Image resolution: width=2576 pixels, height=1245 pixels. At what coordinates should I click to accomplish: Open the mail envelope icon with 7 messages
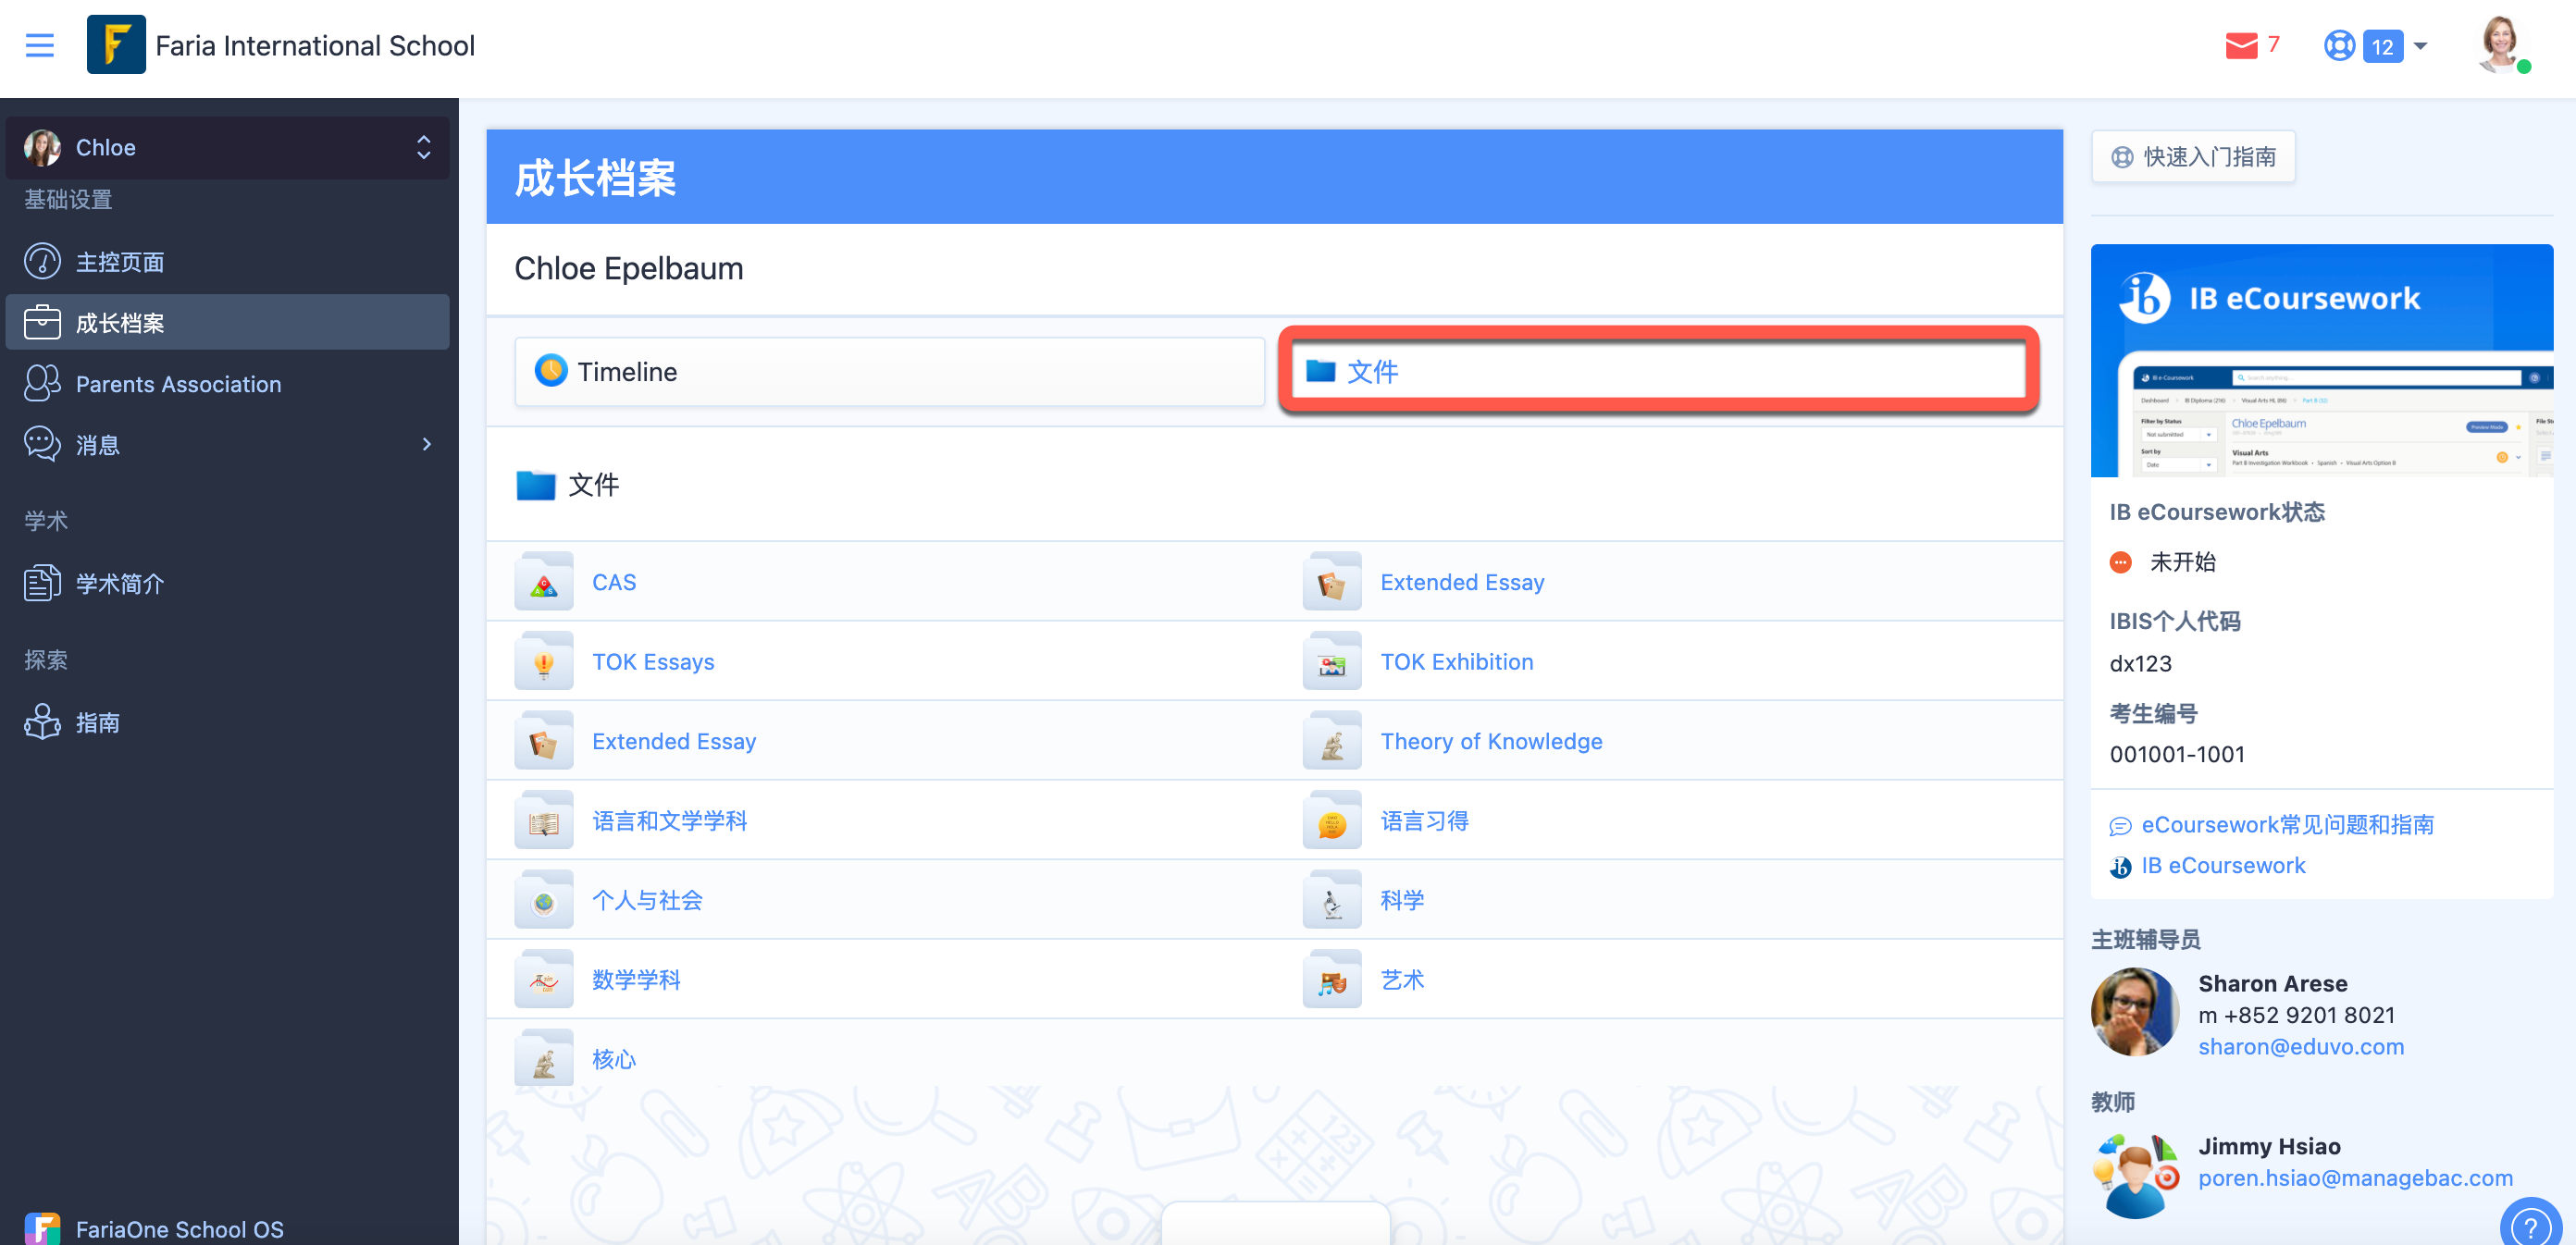coord(2241,46)
